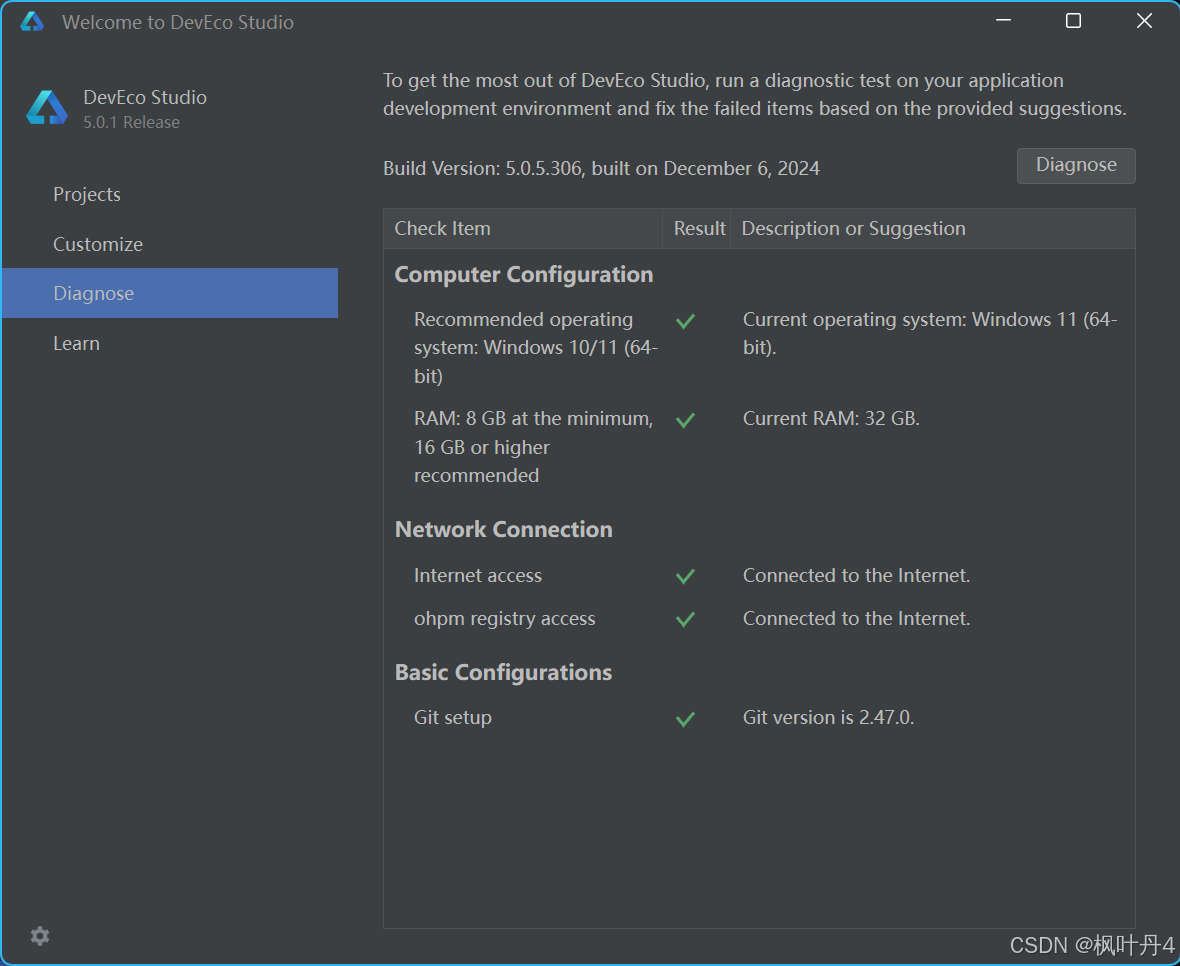
Task: Open the settings gear icon
Action: (x=40, y=936)
